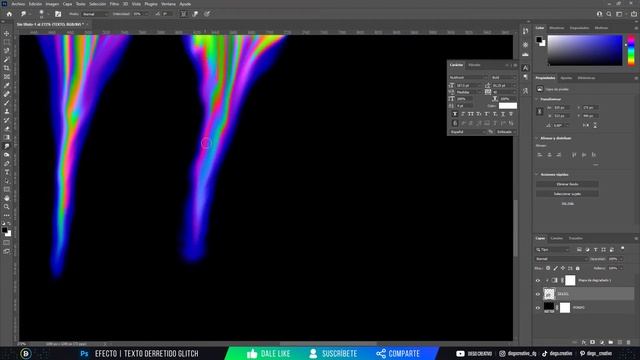Open the Filtro menu
Image resolution: width=640 pixels, height=360 pixels.
click(114, 4)
